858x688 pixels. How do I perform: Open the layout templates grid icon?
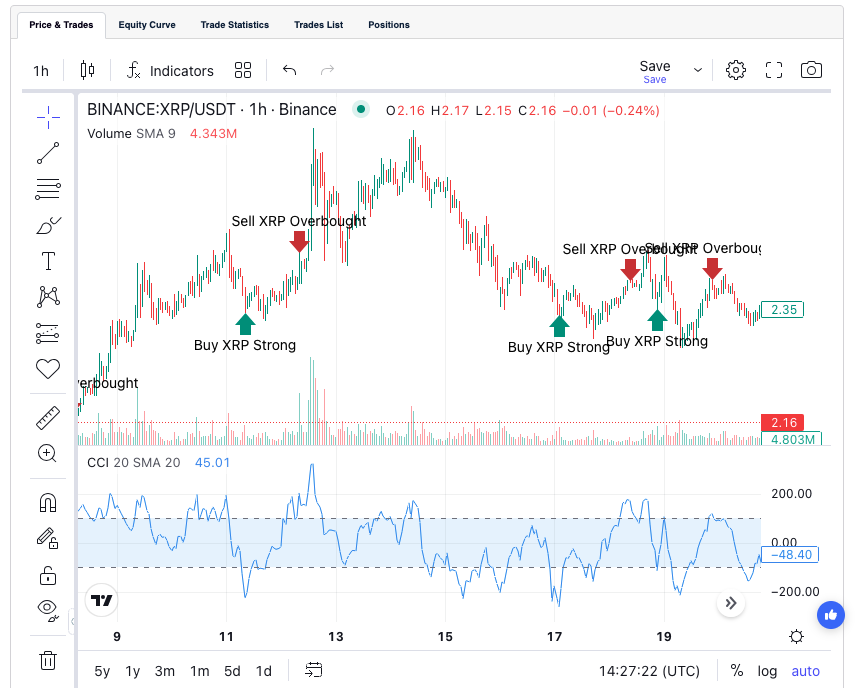tap(242, 70)
